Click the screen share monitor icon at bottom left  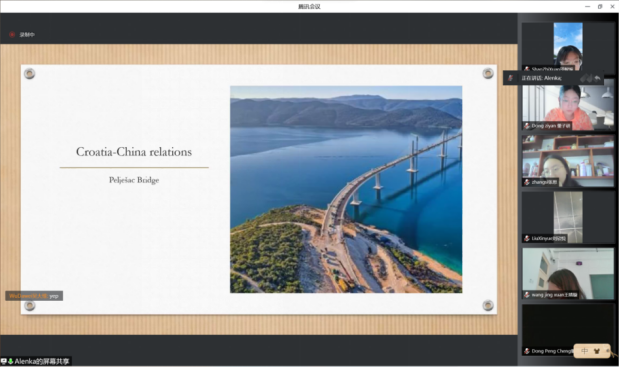(4, 361)
